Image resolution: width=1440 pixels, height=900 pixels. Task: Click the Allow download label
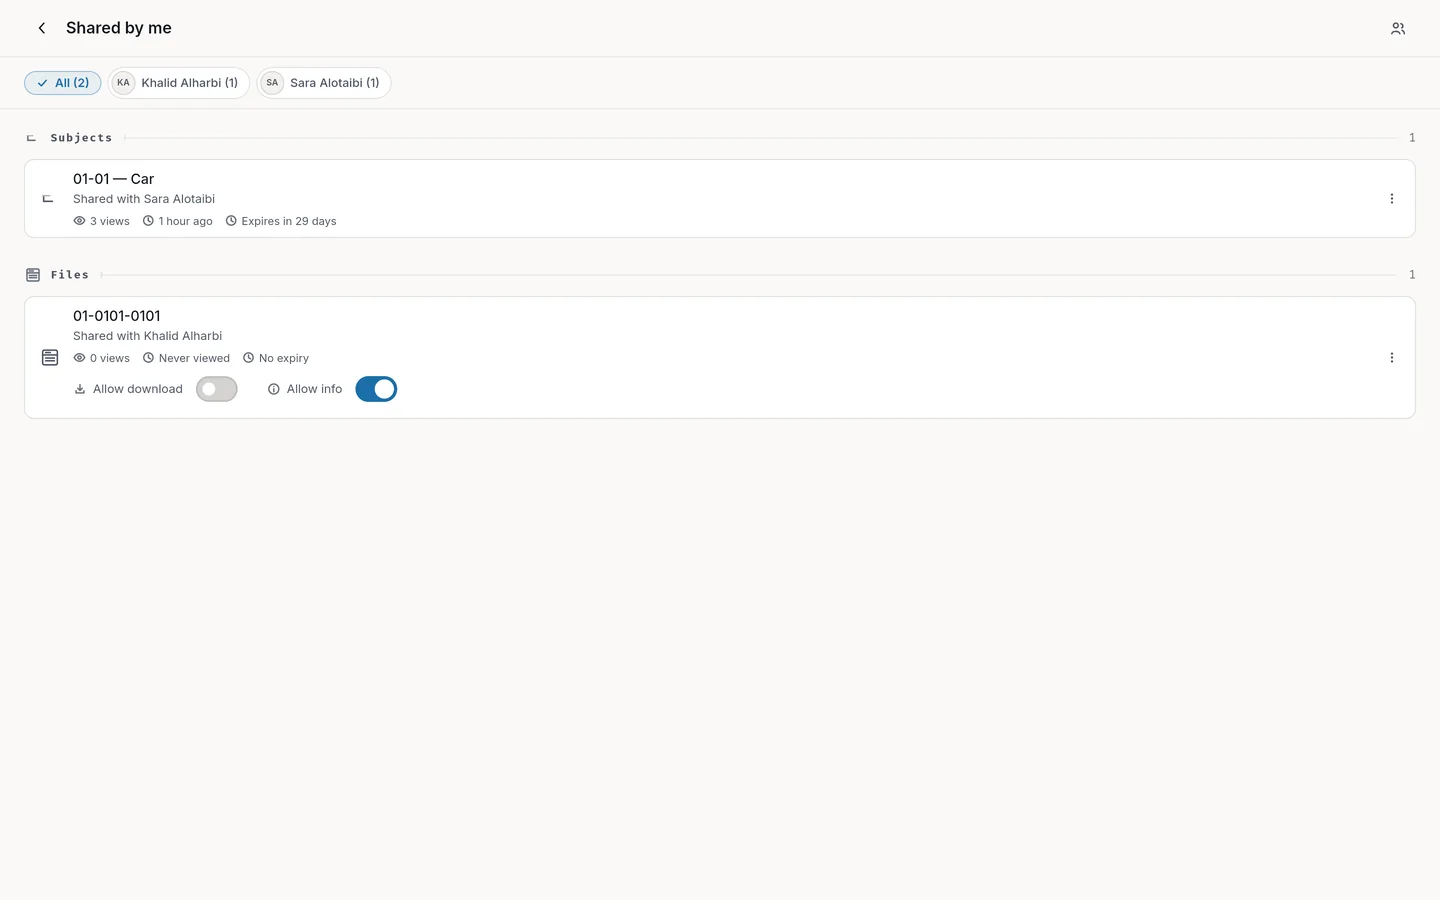[138, 389]
